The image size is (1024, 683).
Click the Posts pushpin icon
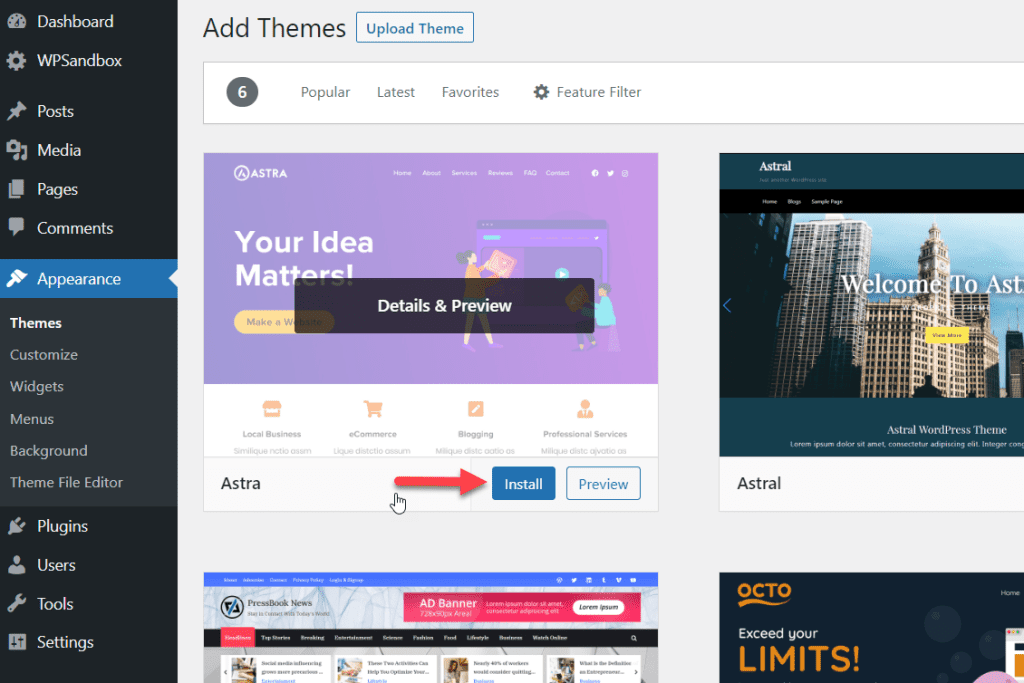[x=17, y=111]
